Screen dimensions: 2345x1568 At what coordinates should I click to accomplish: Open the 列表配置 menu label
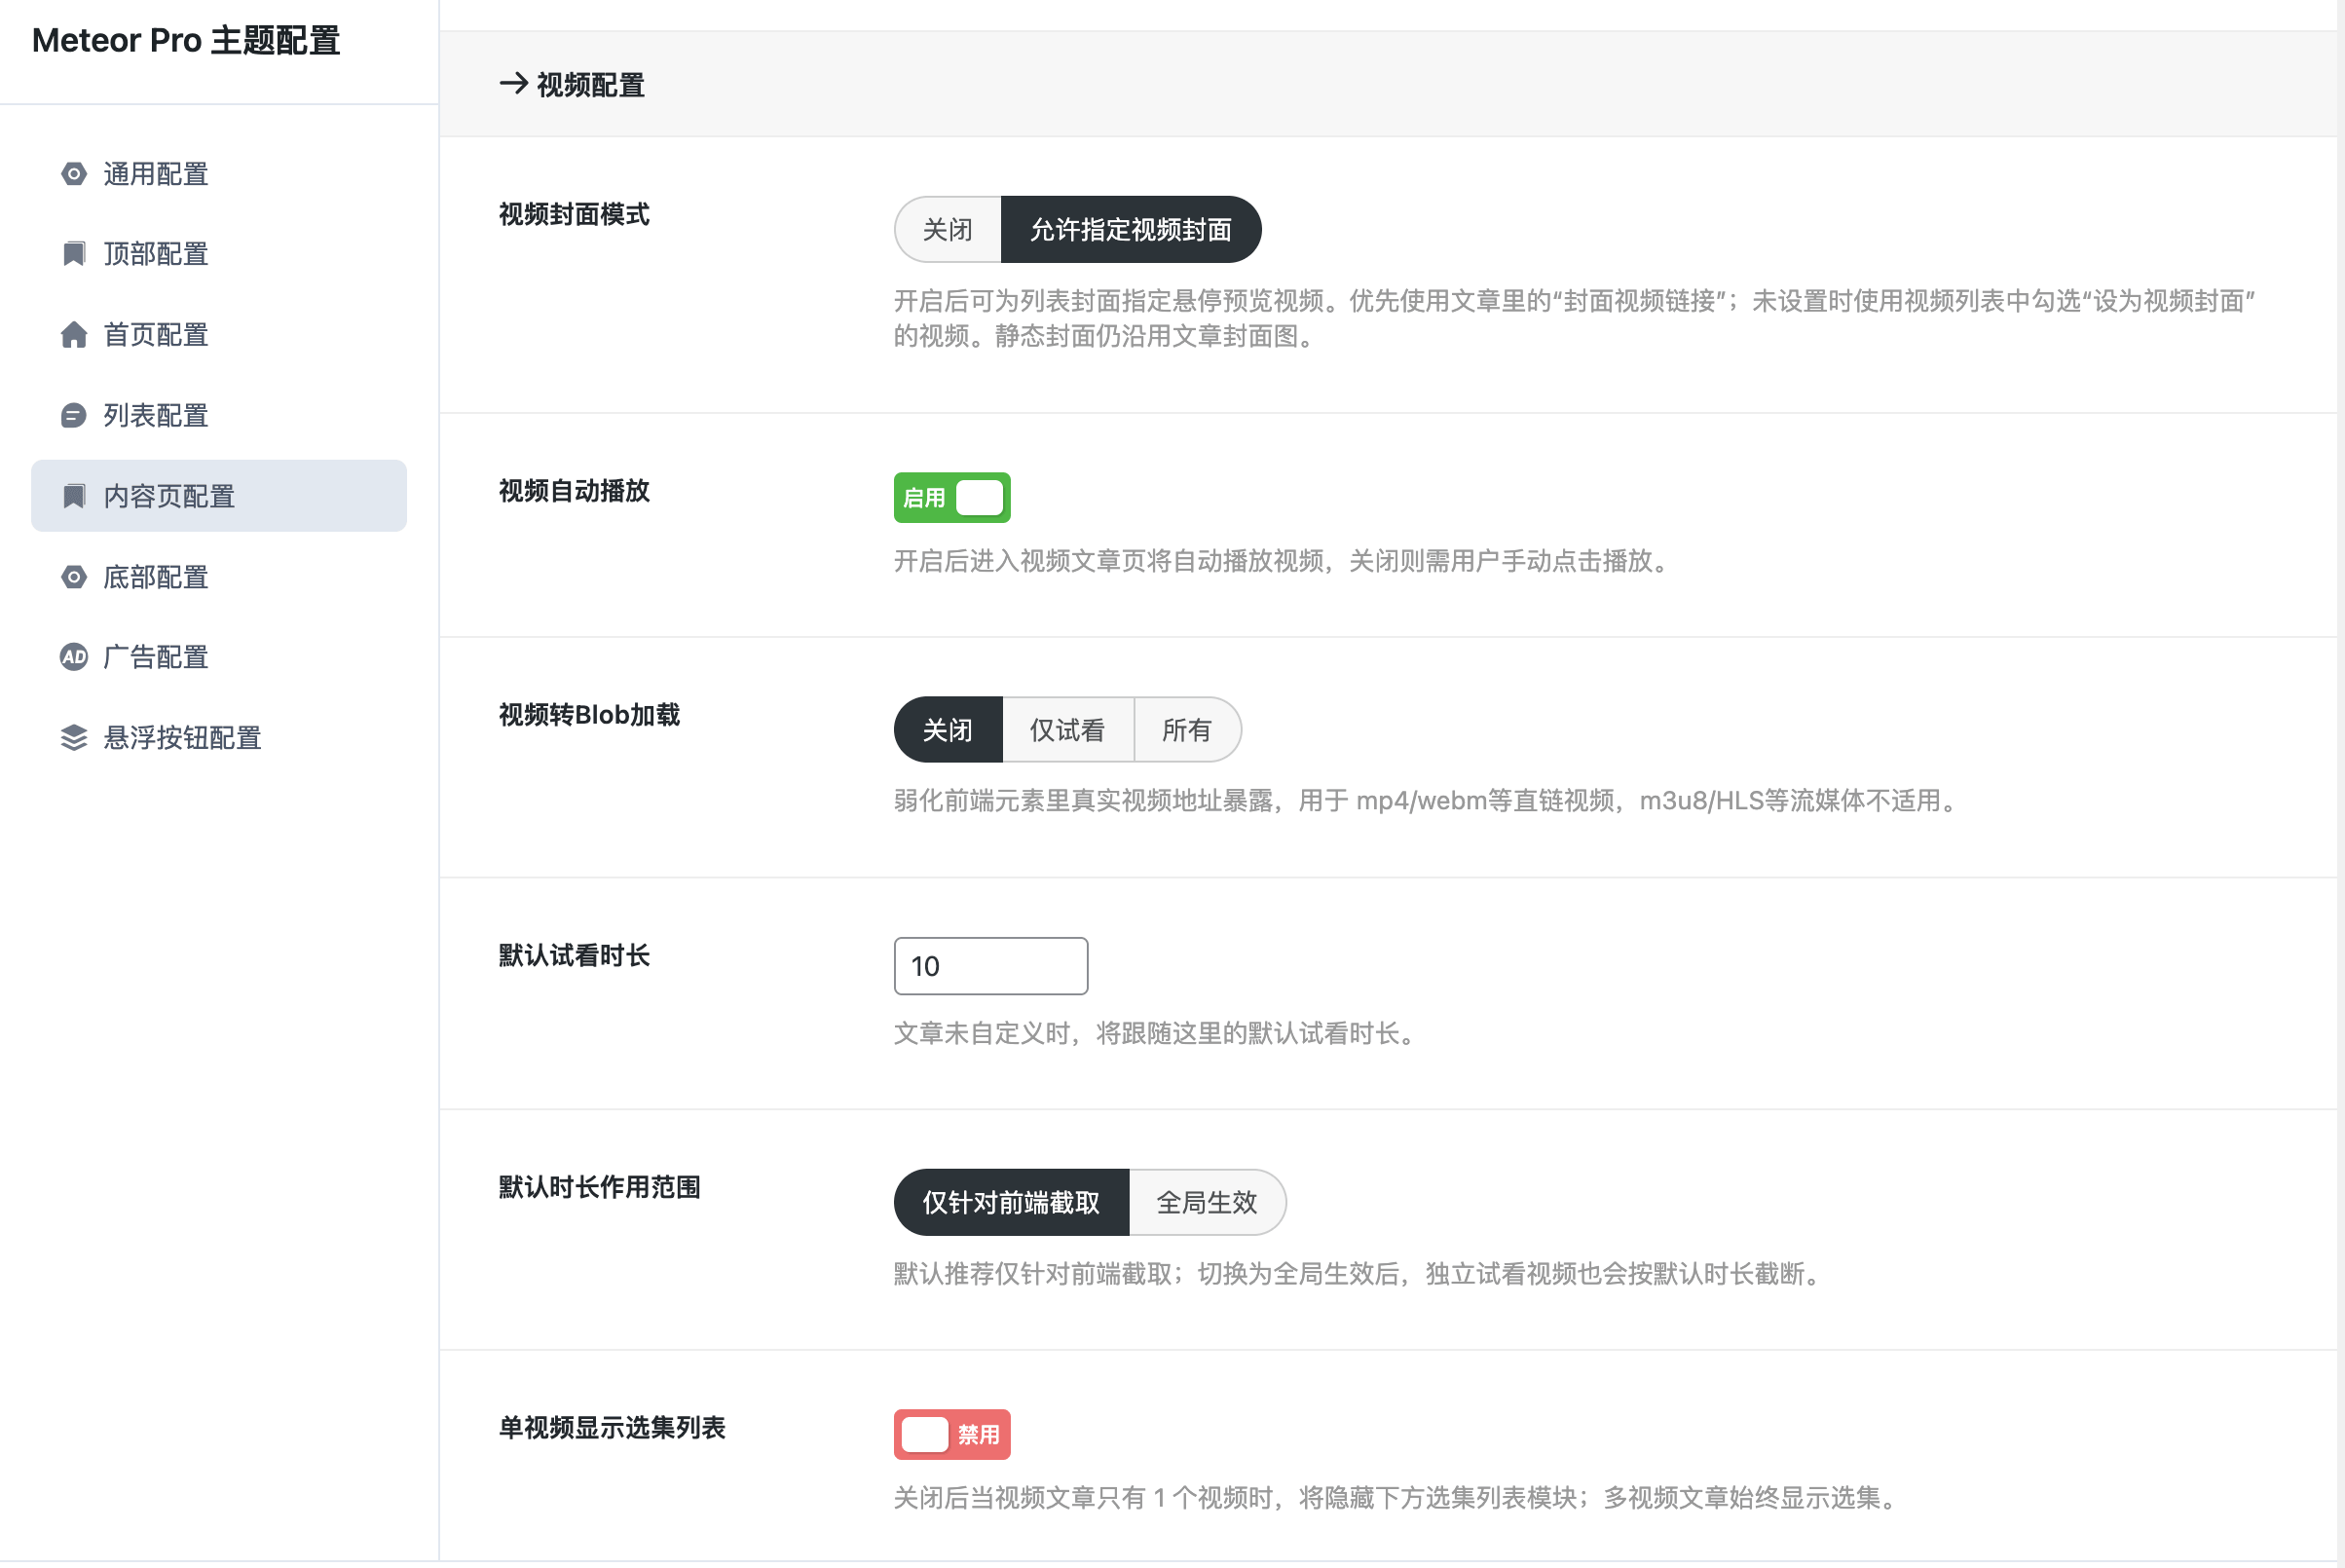[156, 415]
